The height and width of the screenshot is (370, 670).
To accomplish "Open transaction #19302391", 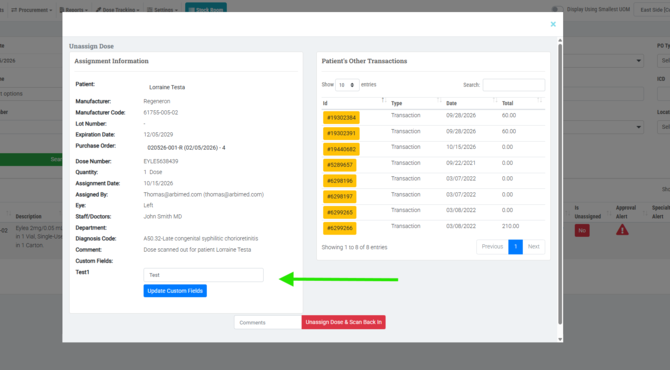I will (x=341, y=133).
